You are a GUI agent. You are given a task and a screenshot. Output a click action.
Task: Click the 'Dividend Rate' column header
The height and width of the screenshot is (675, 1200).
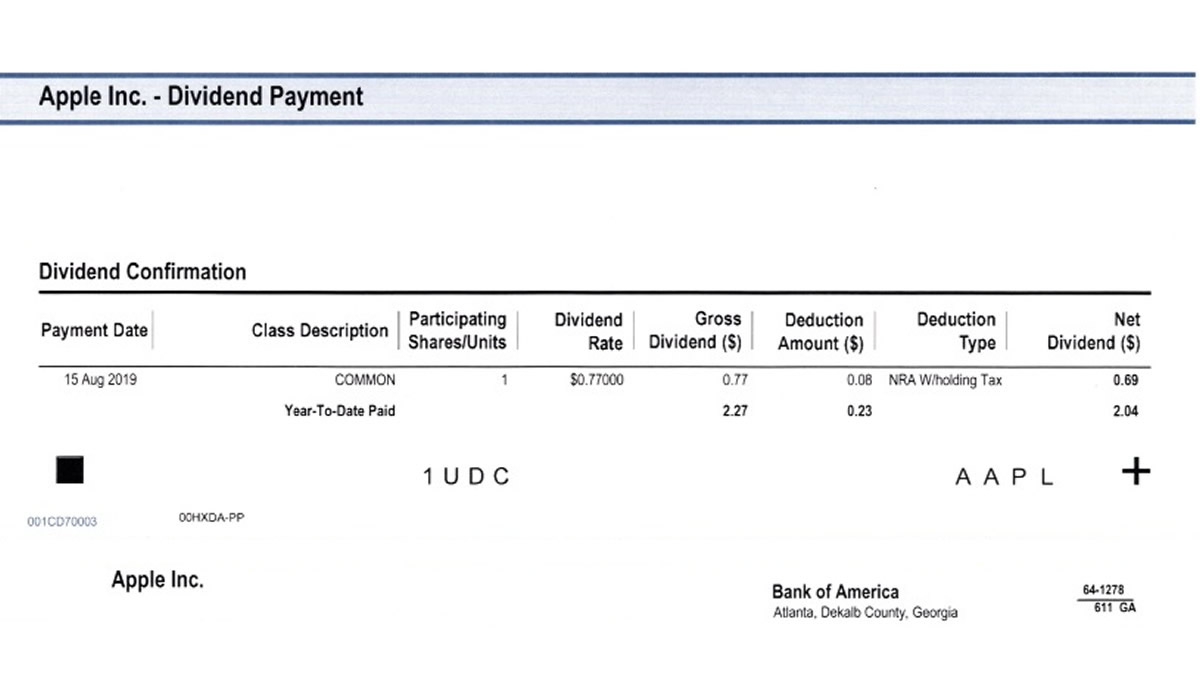[589, 331]
